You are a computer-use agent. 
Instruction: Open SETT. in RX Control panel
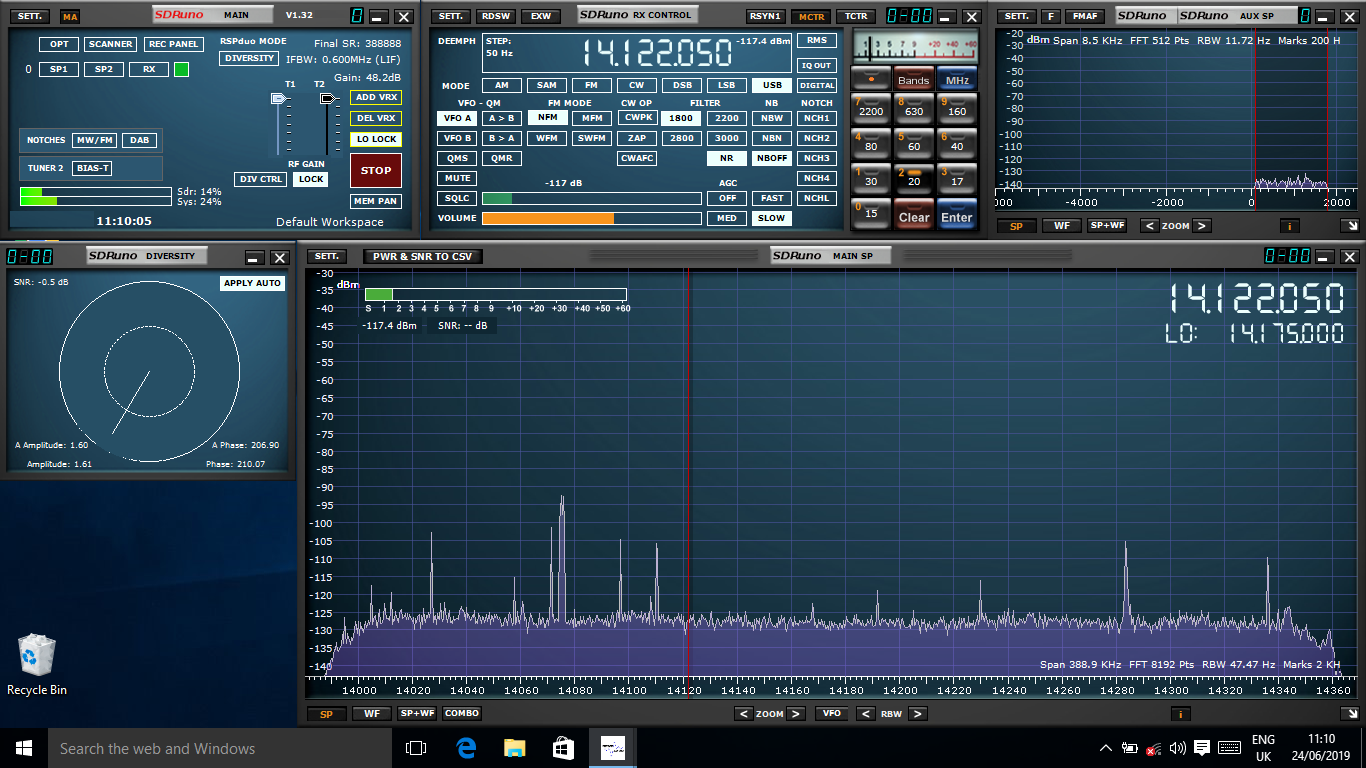[452, 16]
